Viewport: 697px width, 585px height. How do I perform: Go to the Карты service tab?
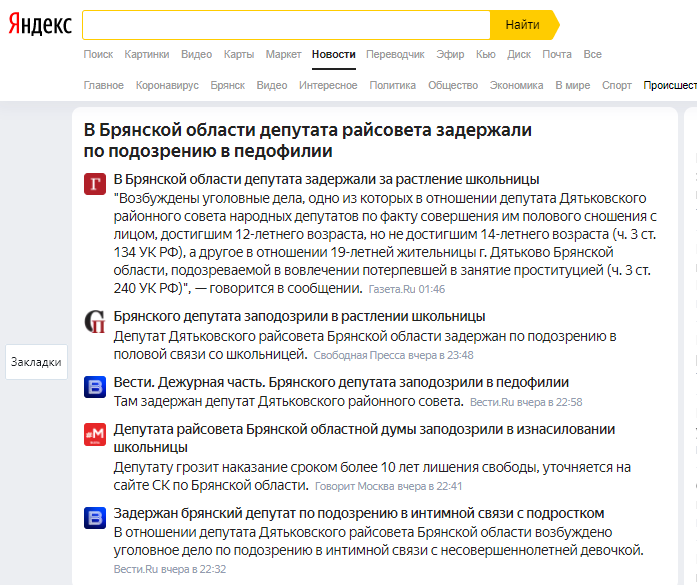pyautogui.click(x=239, y=54)
